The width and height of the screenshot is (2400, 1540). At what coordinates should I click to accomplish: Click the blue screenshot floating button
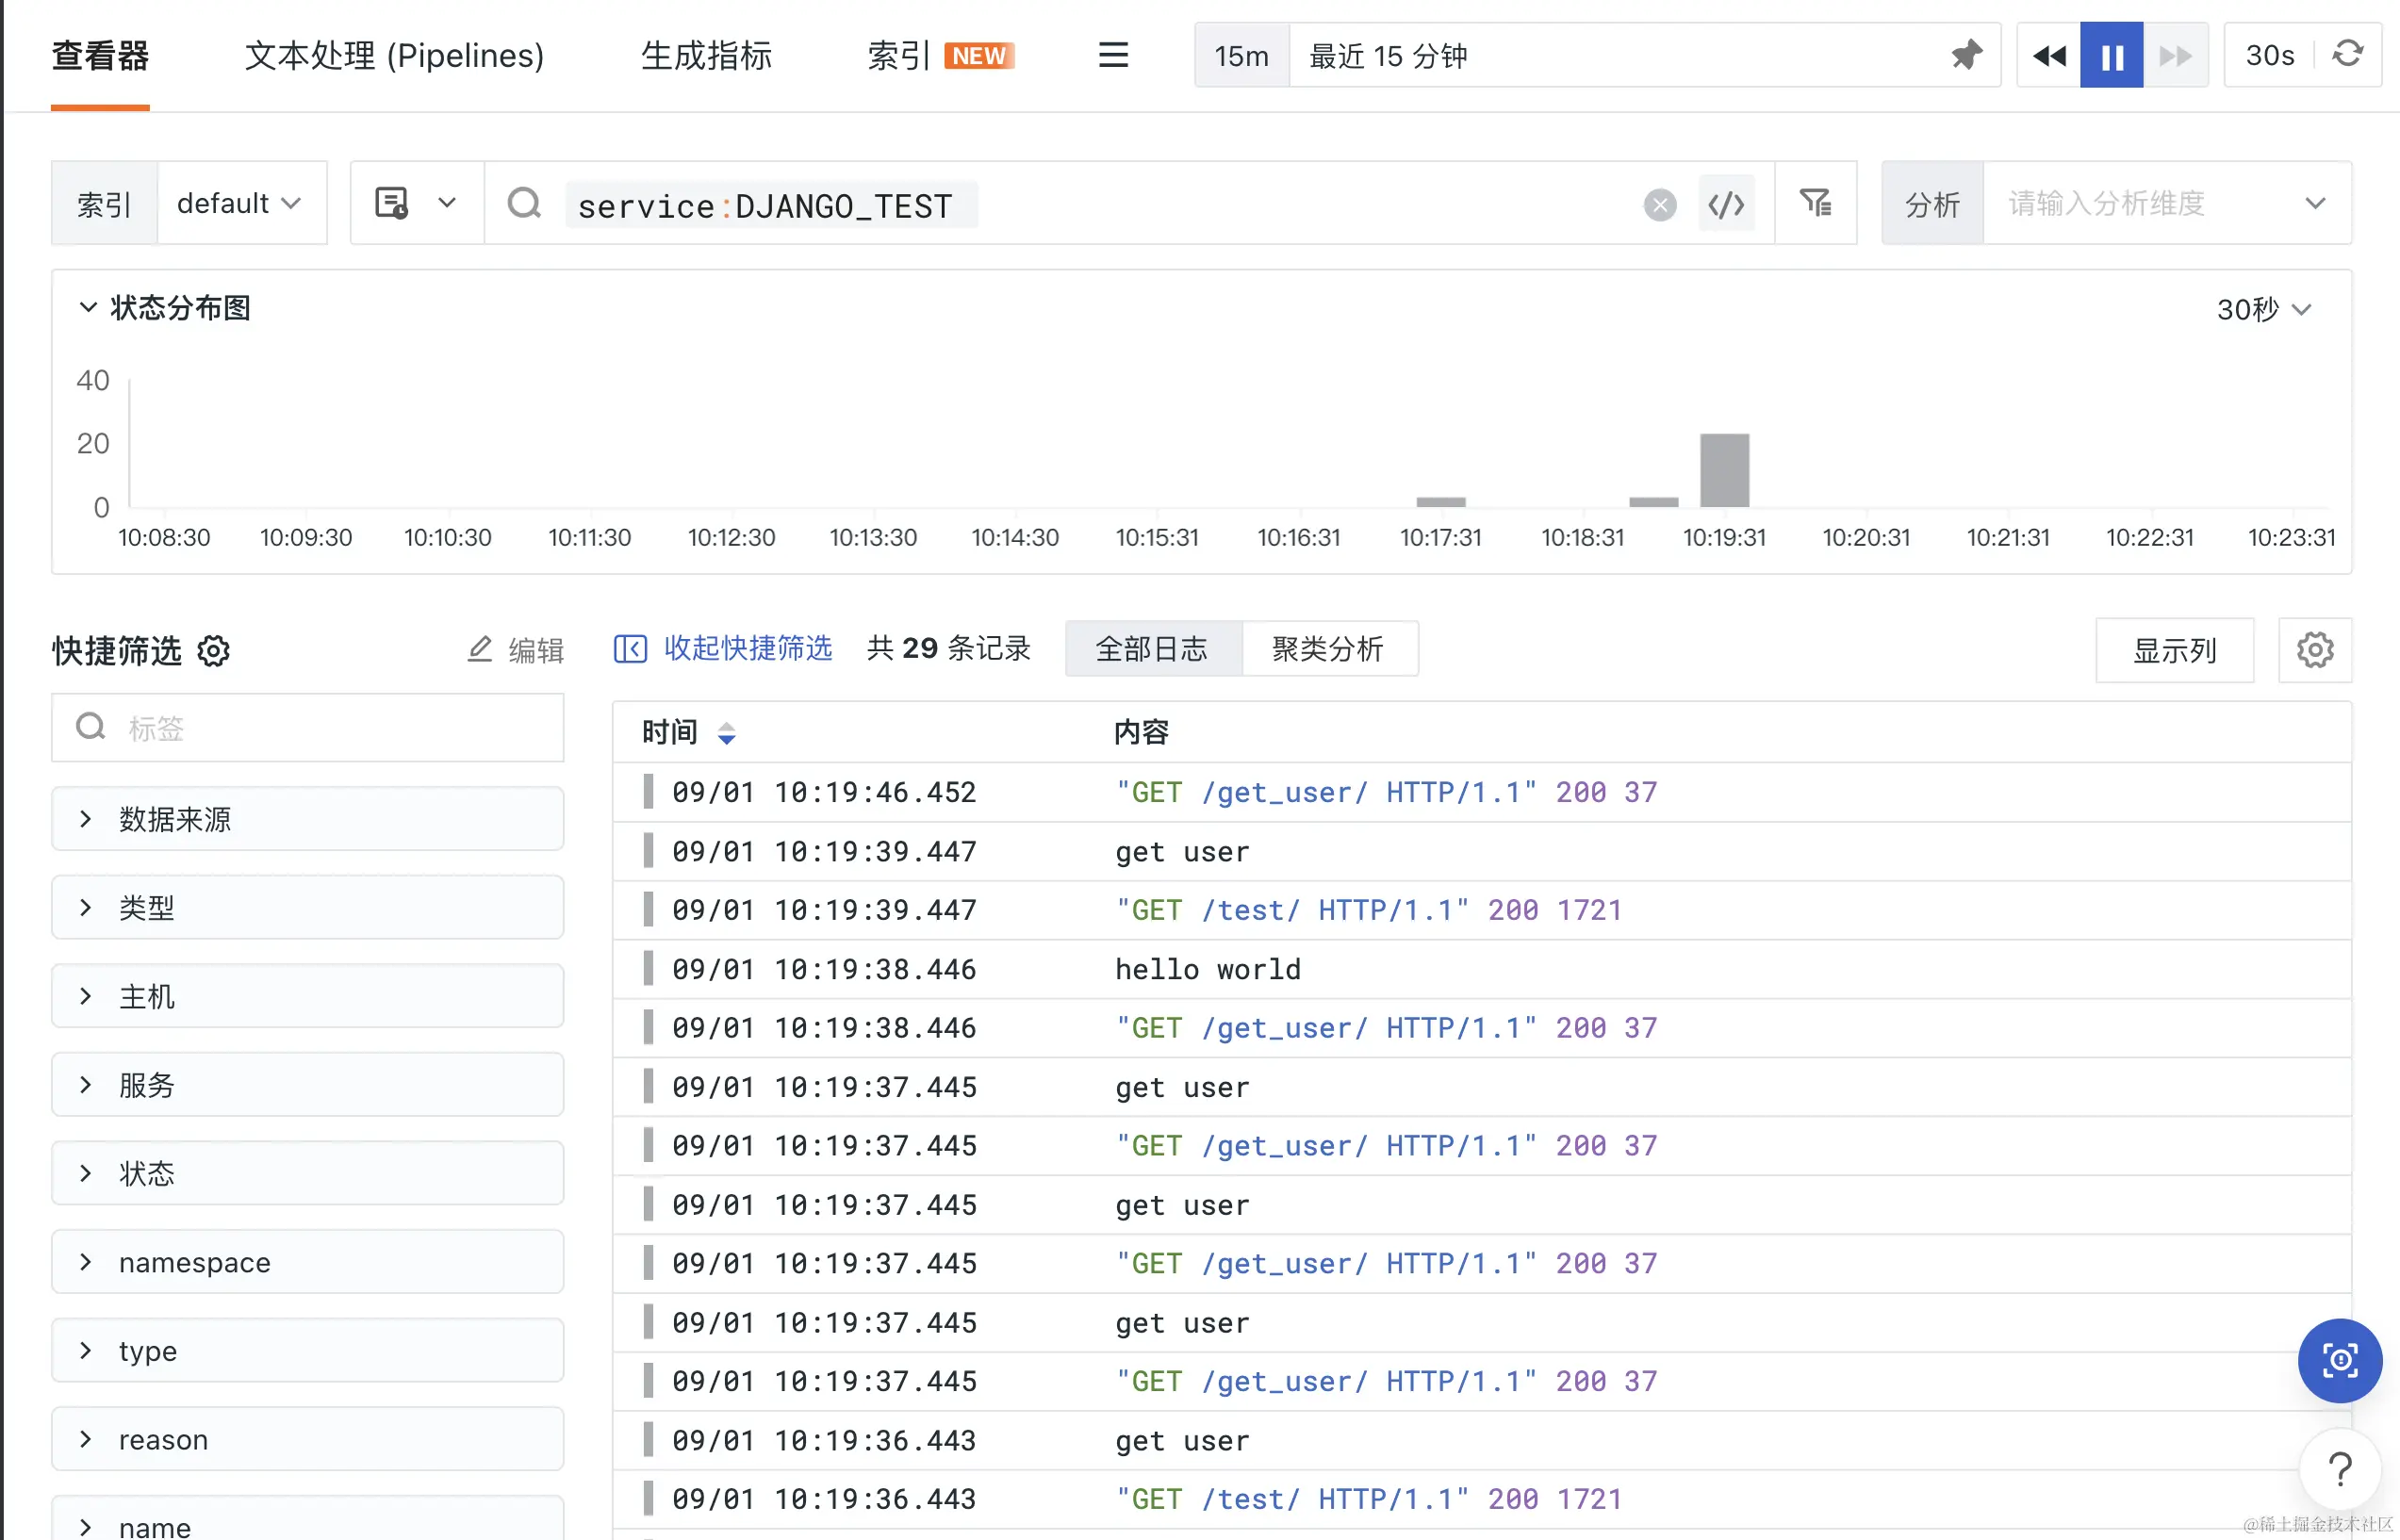click(x=2340, y=1360)
